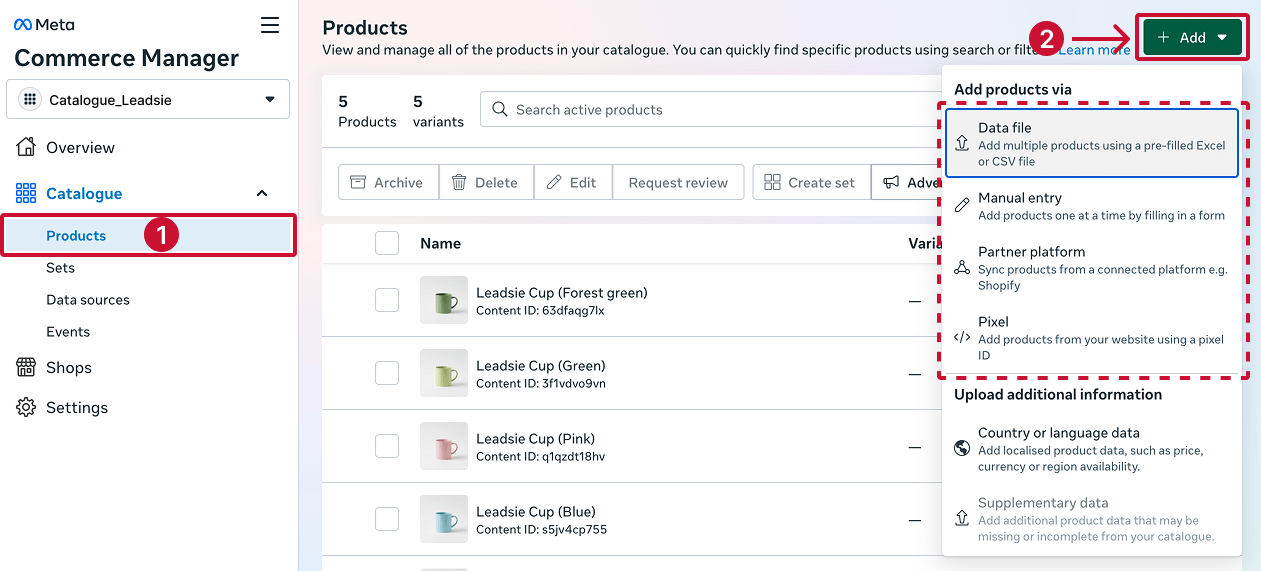Open the Pink cup thumbnail
The image size is (1261, 571).
tap(444, 446)
